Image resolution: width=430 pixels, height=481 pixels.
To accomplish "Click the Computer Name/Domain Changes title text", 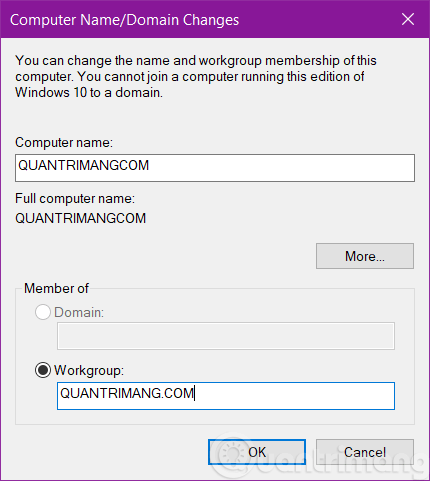I will (124, 20).
